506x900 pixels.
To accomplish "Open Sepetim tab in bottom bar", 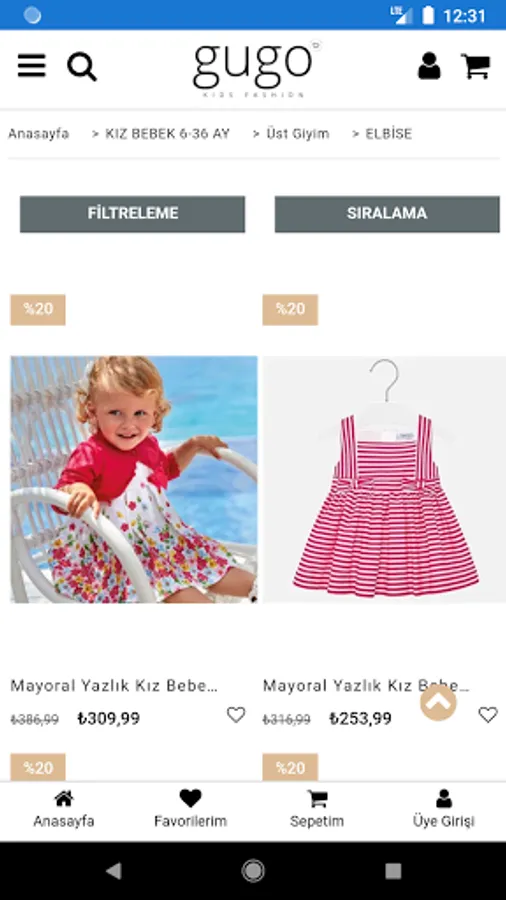I will 317,809.
